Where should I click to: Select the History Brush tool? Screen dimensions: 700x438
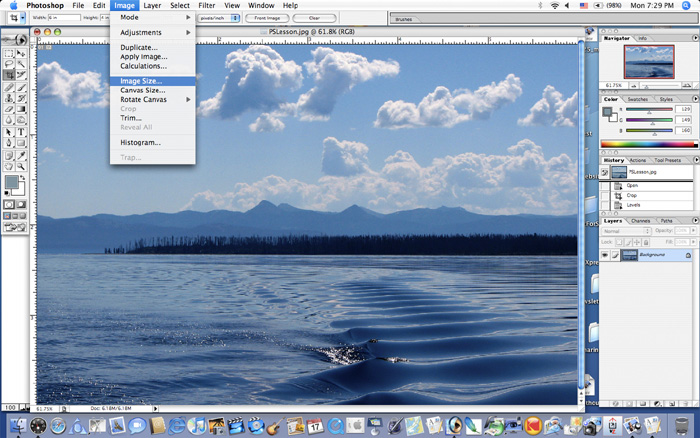click(21, 98)
